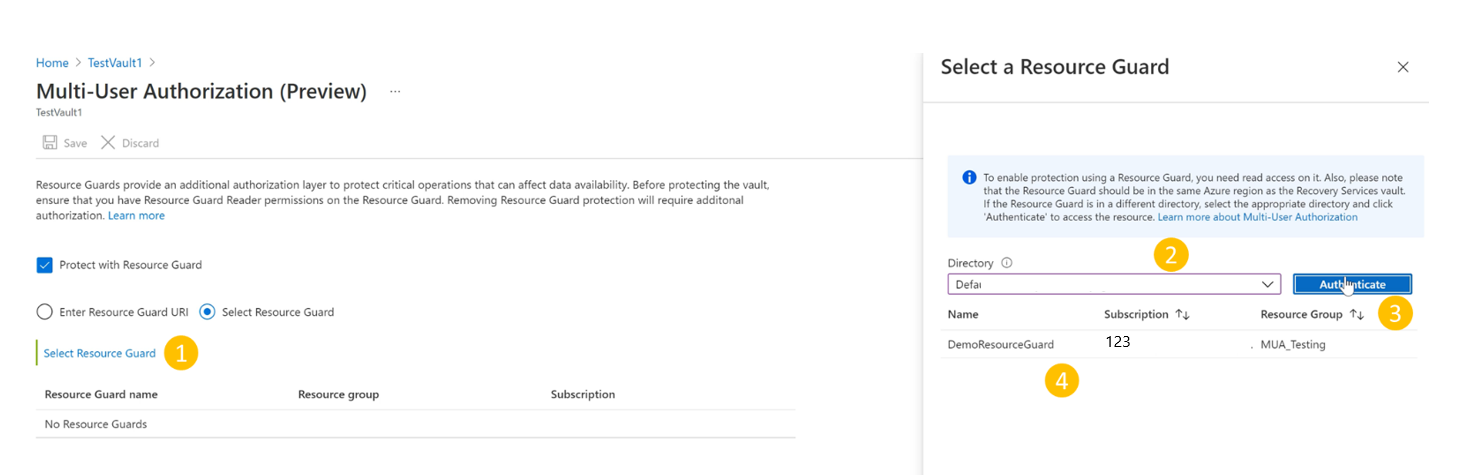Select Enter Resource Guard URI radio
The image size is (1460, 475).
coord(44,312)
